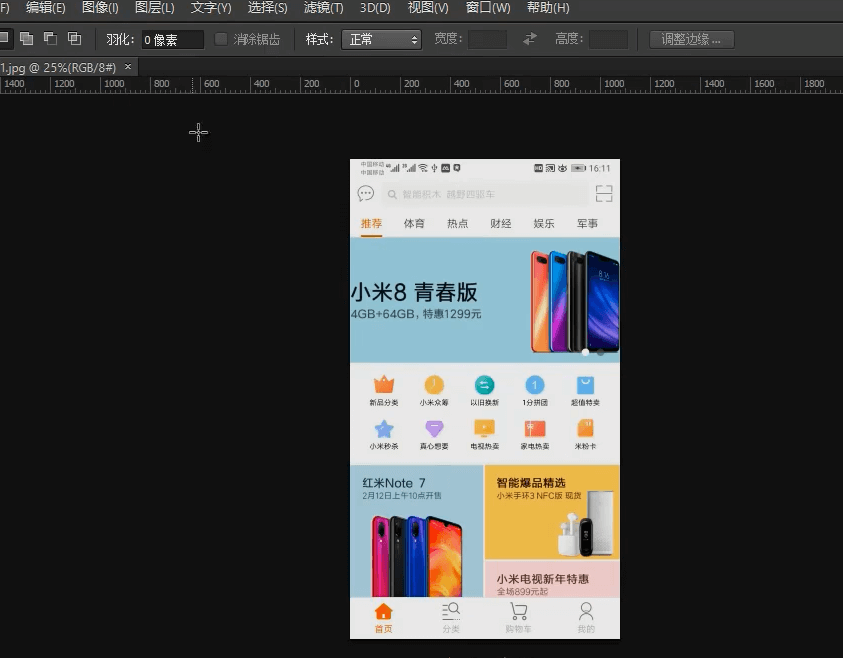This screenshot has height=658, width=843.
Task: Click the search bar in phone mockup
Action: coord(485,194)
